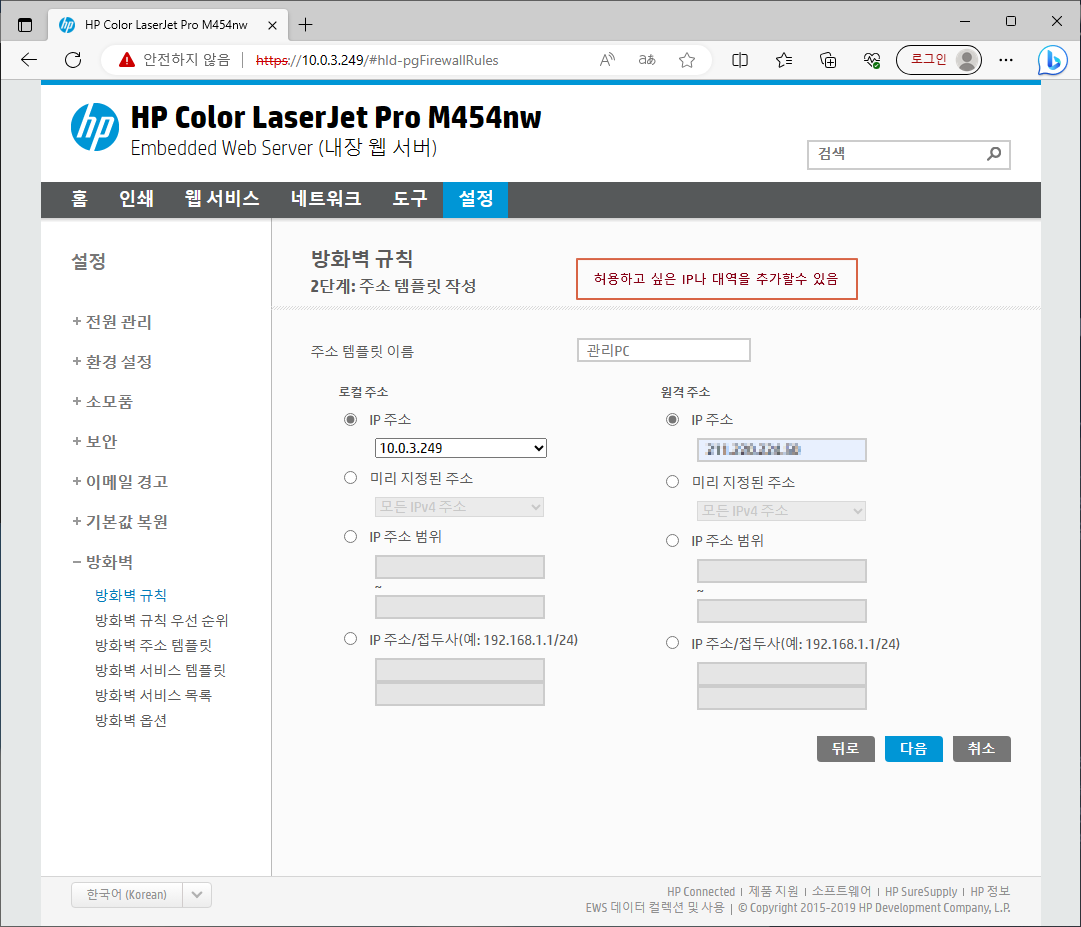Click the browser address bar URL
Viewport: 1081px width, 927px height.
[376, 60]
